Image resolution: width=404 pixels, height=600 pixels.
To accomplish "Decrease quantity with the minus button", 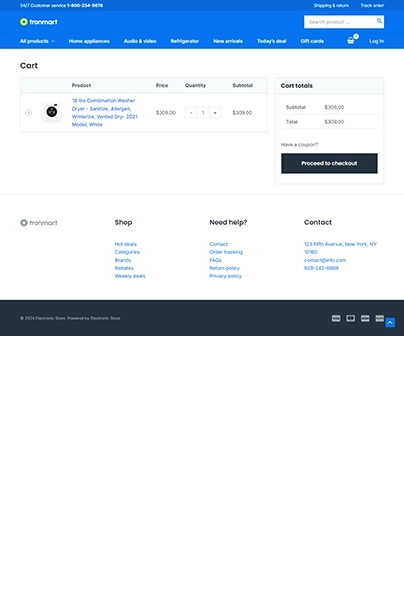I will [x=191, y=112].
